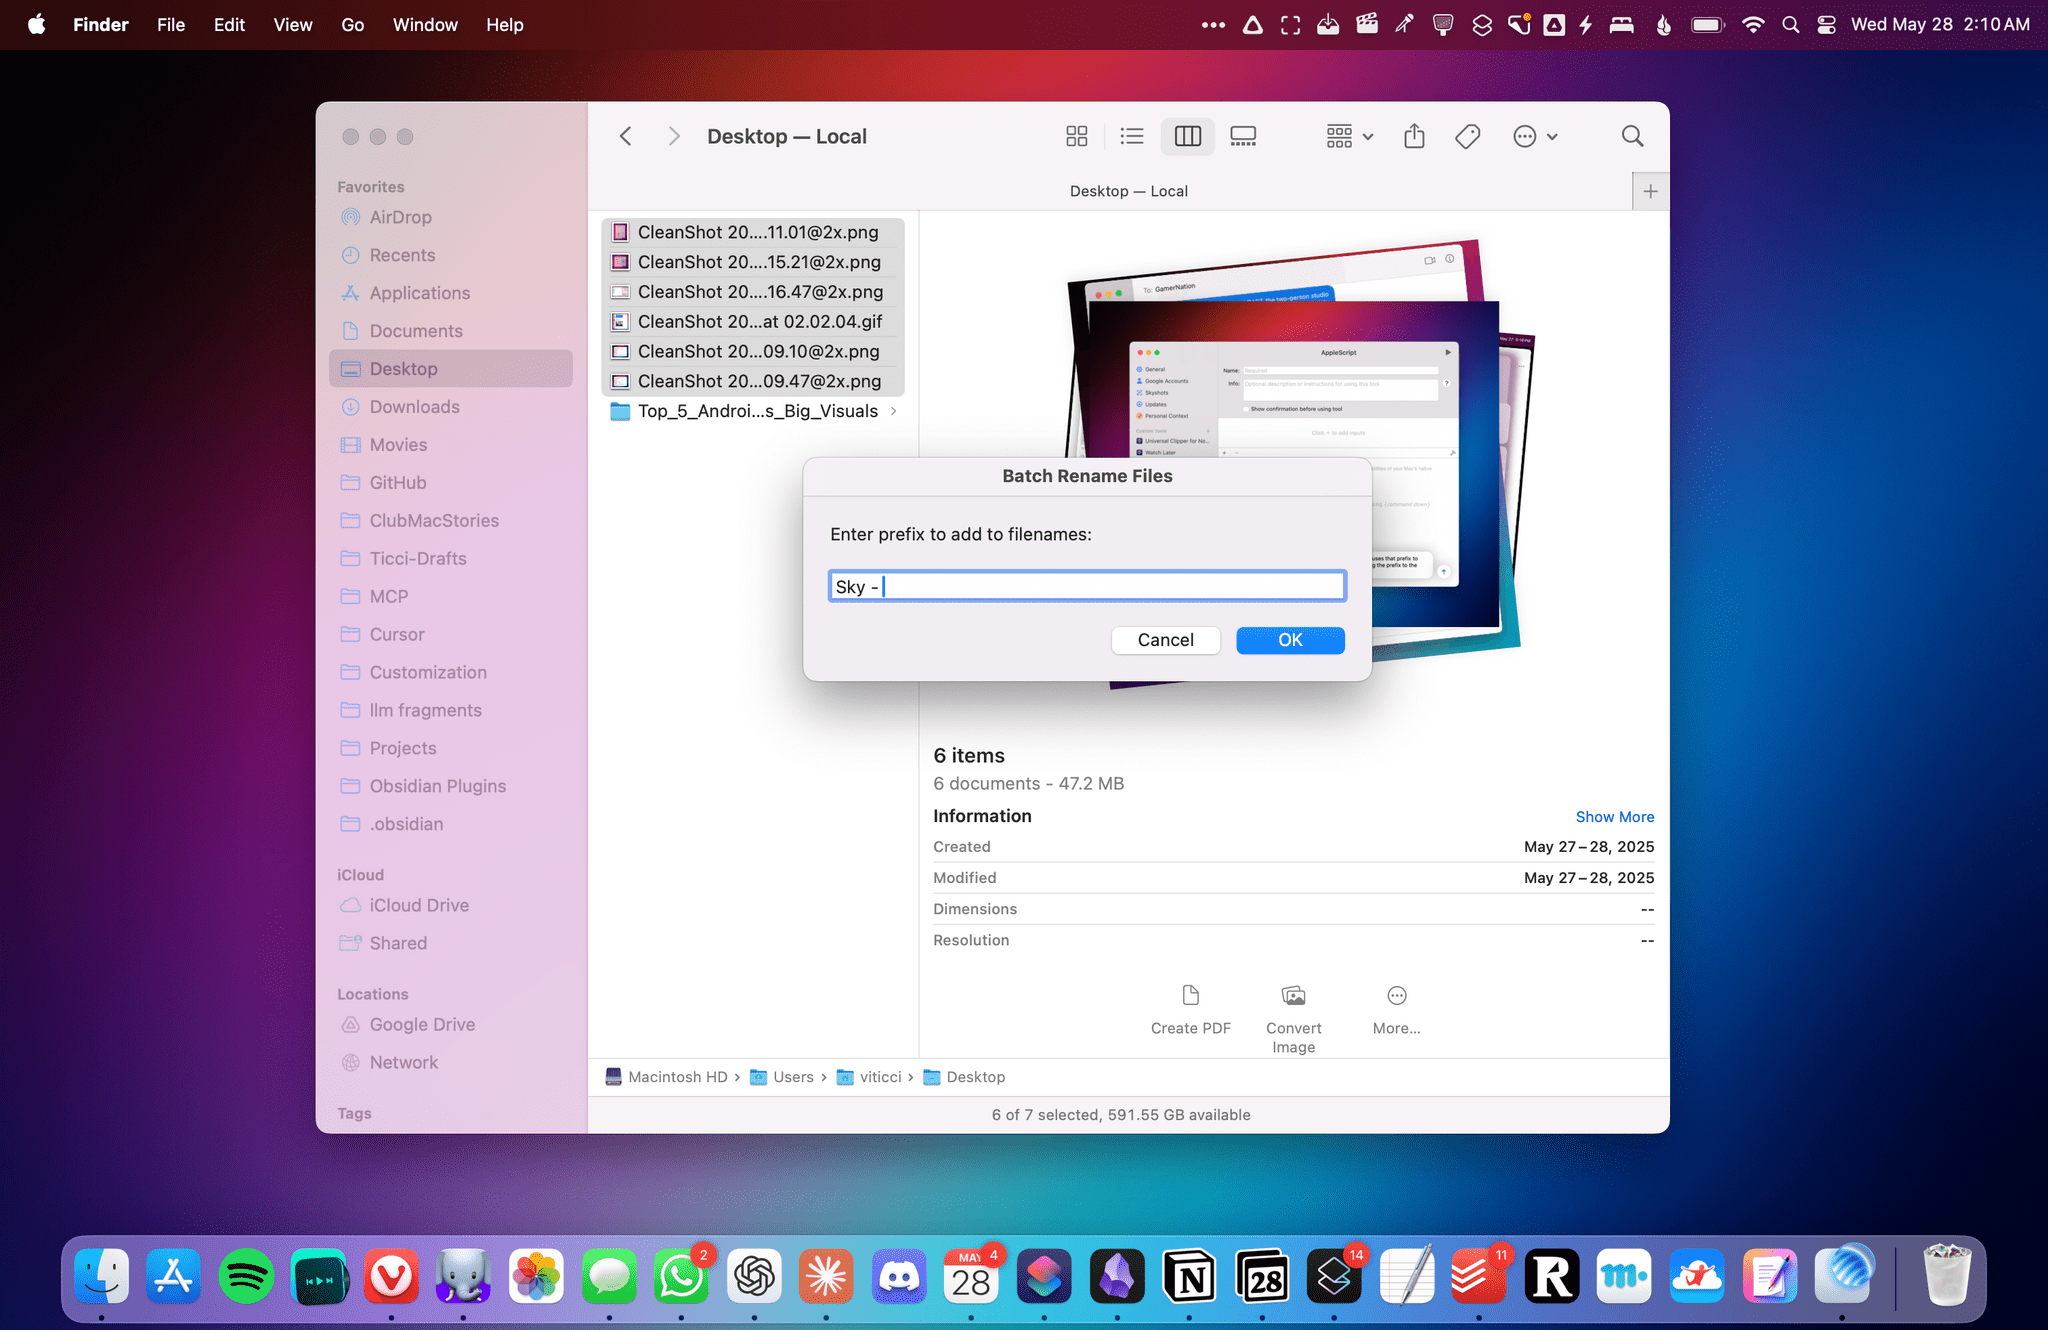This screenshot has width=2048, height=1330.
Task: Open the ClubMacStories sidebar folder
Action: pos(450,521)
